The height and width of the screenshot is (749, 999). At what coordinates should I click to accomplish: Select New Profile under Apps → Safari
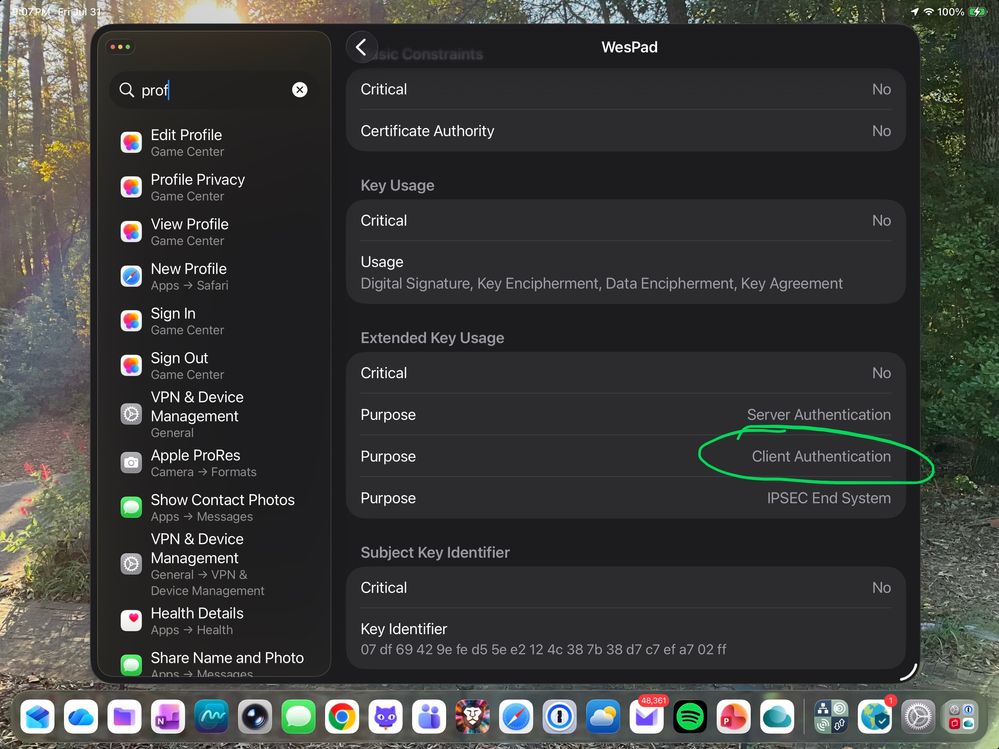214,276
